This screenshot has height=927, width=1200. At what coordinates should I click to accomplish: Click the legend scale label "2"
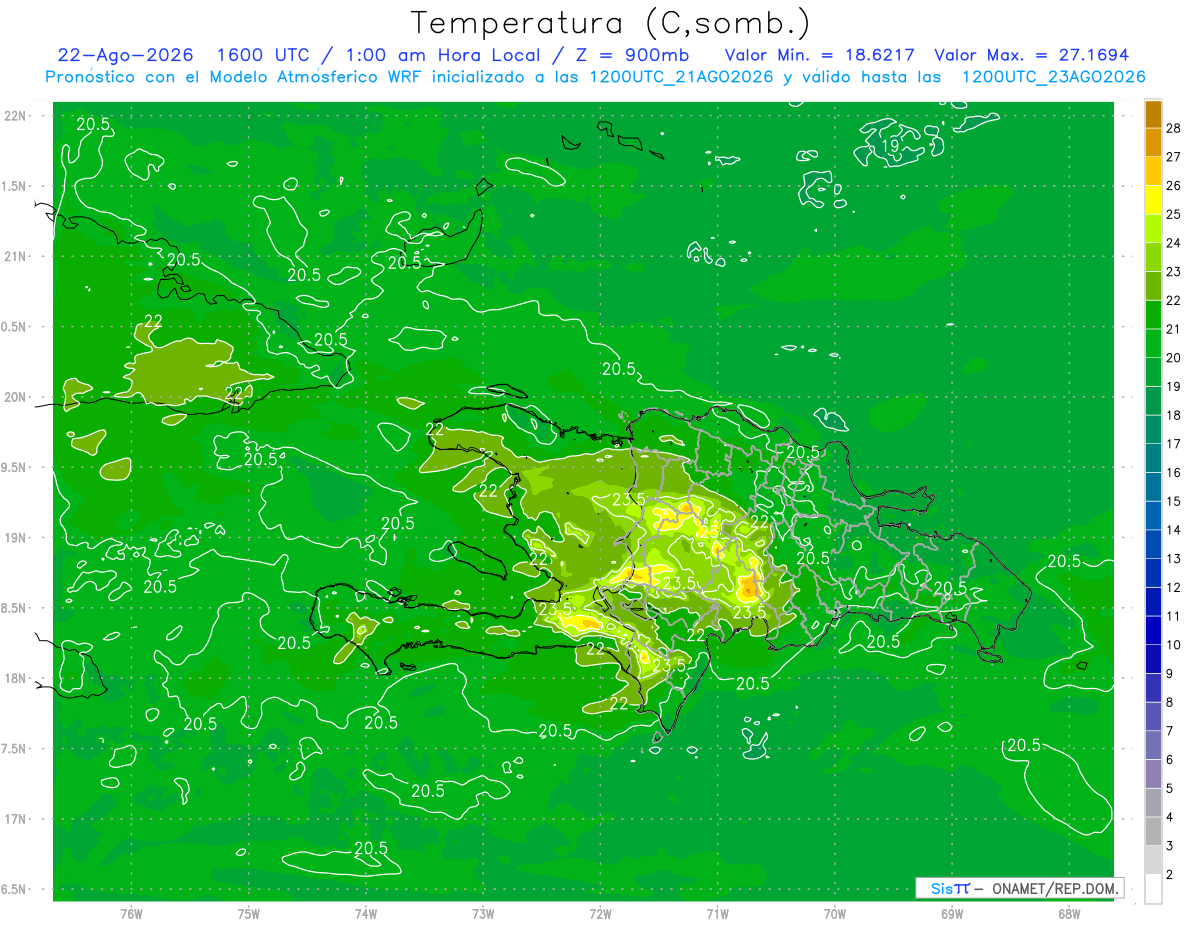pyautogui.click(x=1172, y=875)
